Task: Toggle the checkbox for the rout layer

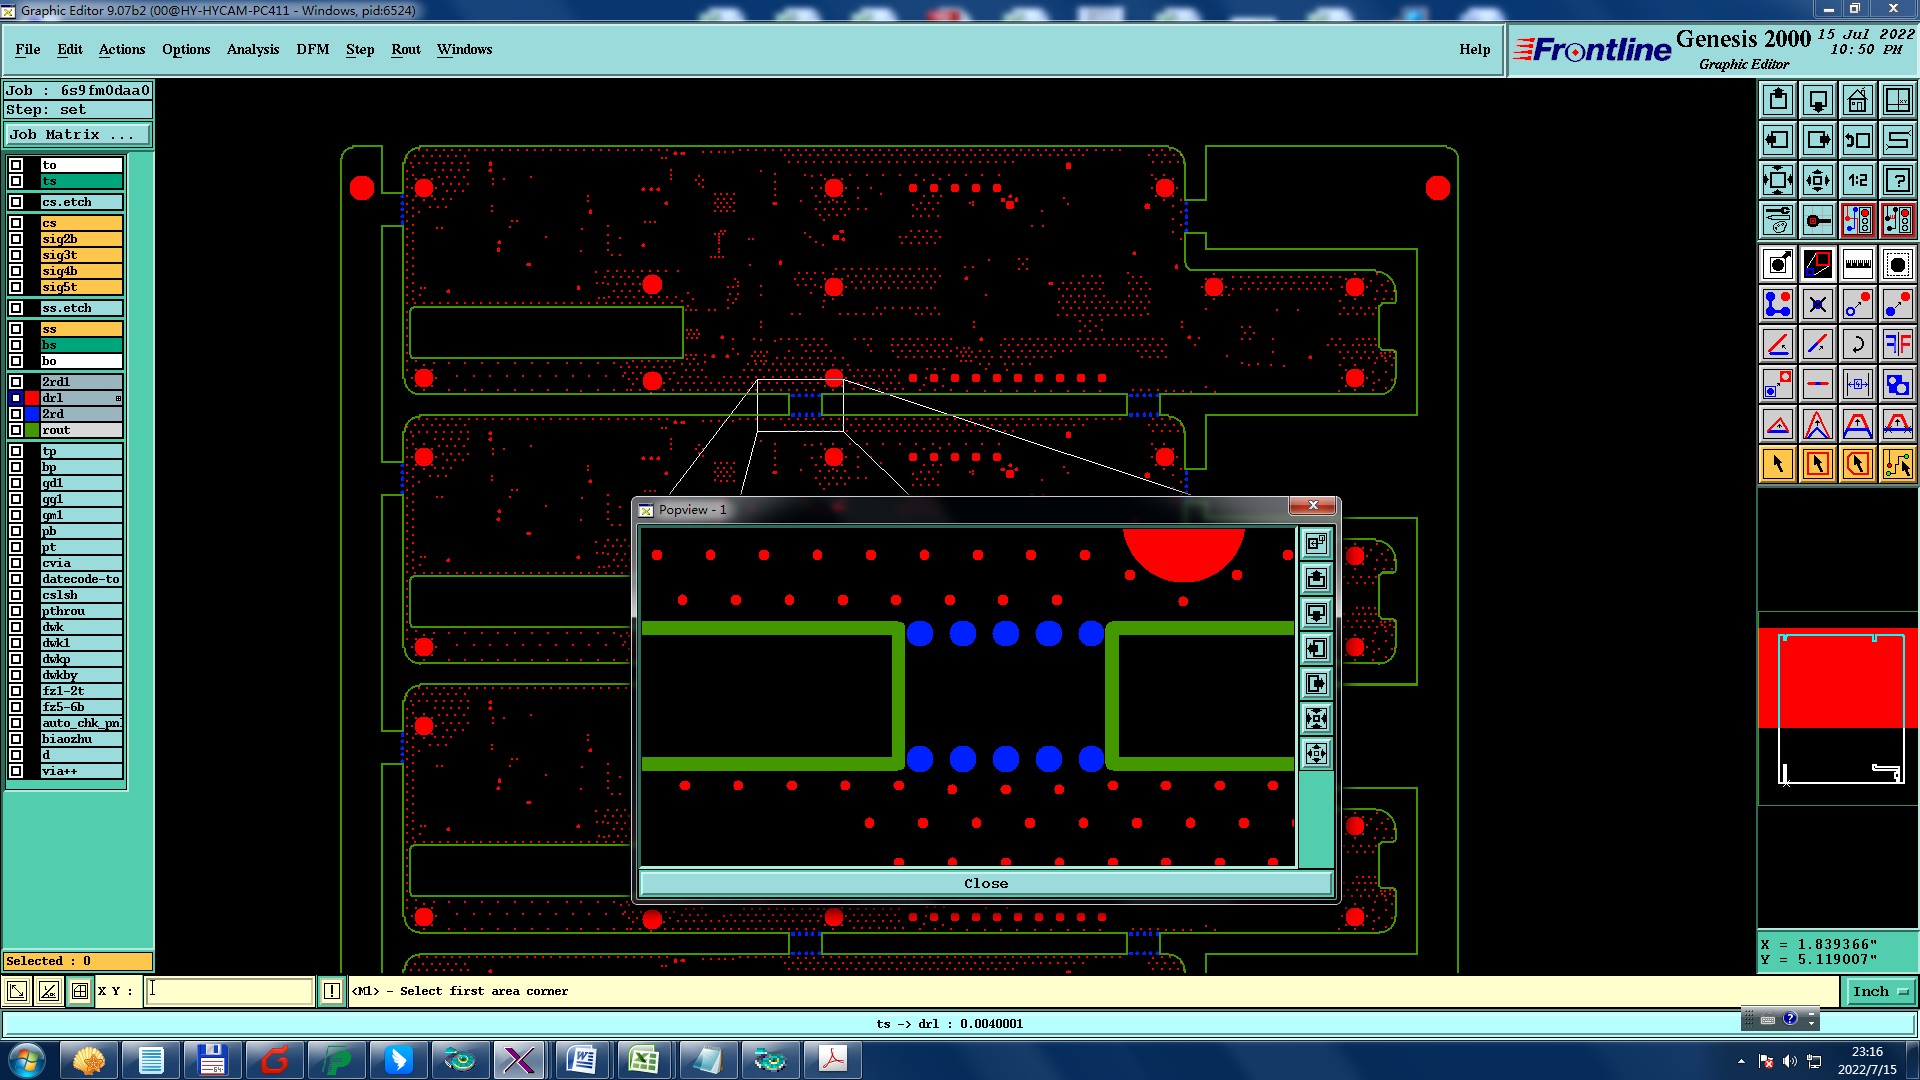Action: 16,430
